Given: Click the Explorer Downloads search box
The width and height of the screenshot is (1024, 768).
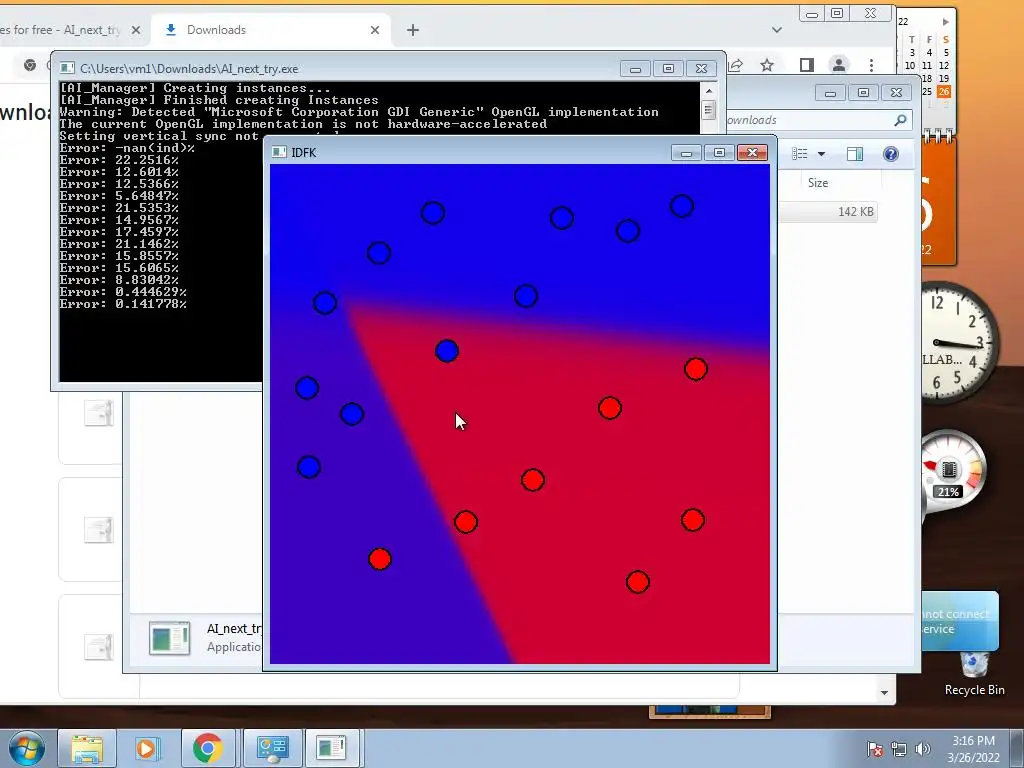Looking at the screenshot, I should pyautogui.click(x=810, y=120).
